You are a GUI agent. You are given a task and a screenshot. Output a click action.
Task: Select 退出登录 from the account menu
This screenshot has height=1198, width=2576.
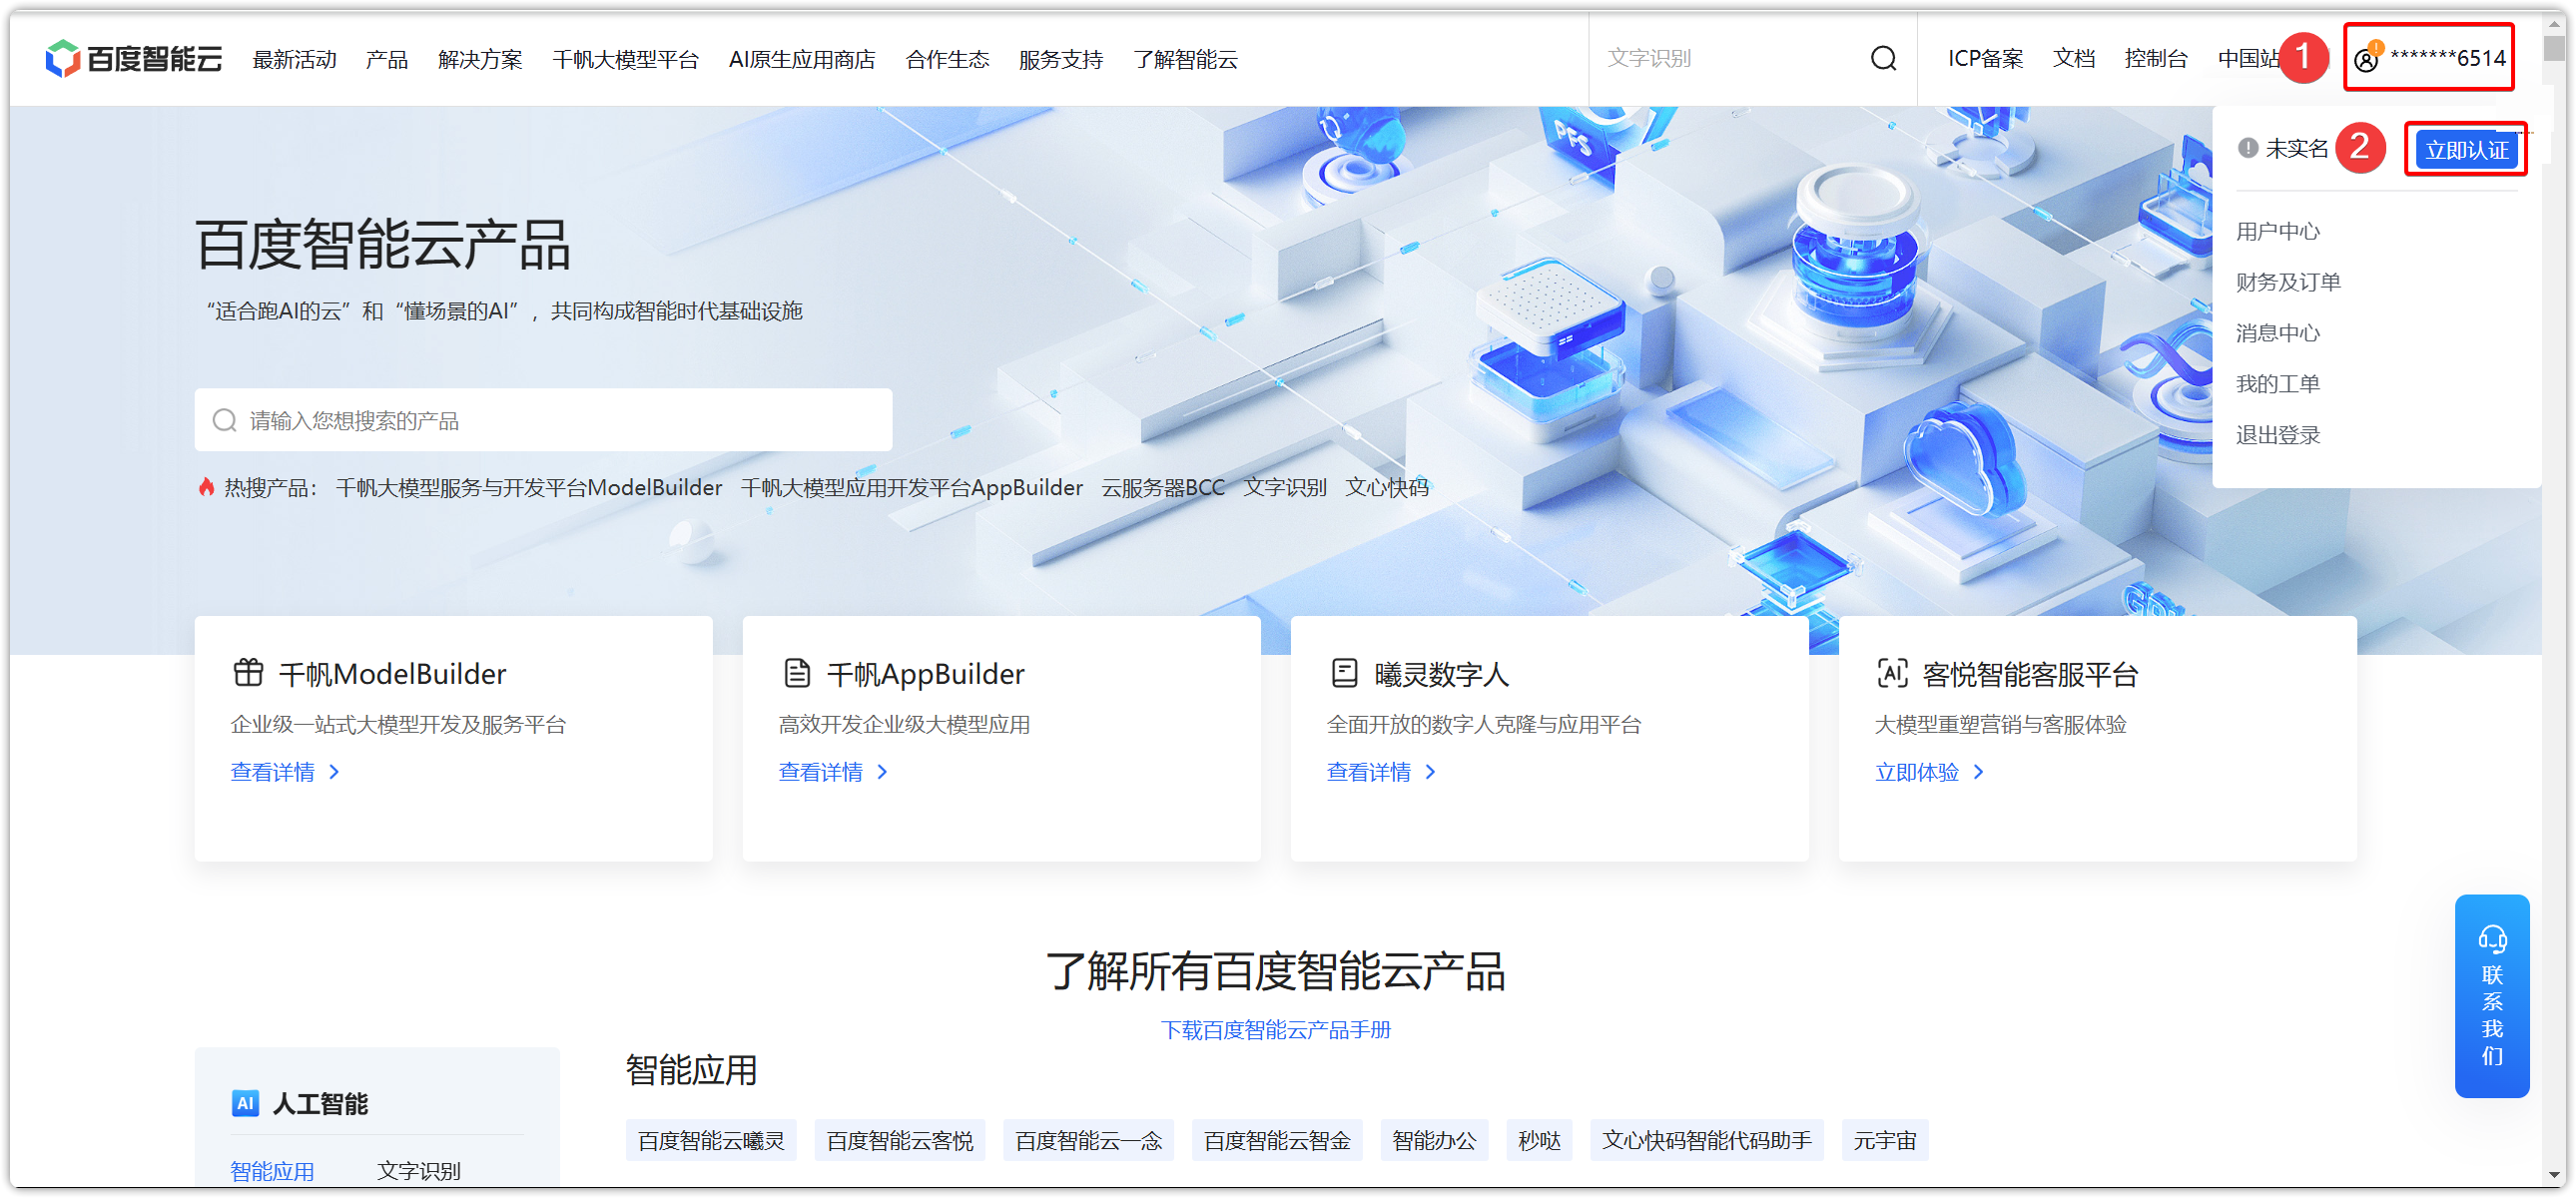pos(2277,435)
